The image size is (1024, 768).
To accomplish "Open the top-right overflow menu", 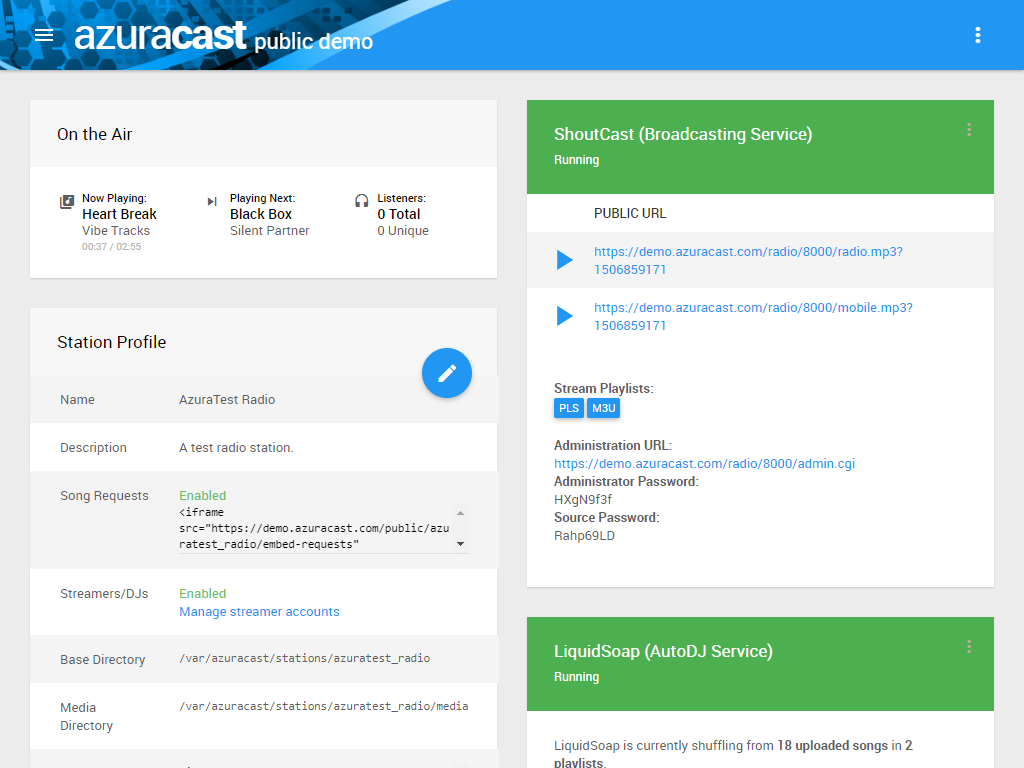I will (977, 35).
